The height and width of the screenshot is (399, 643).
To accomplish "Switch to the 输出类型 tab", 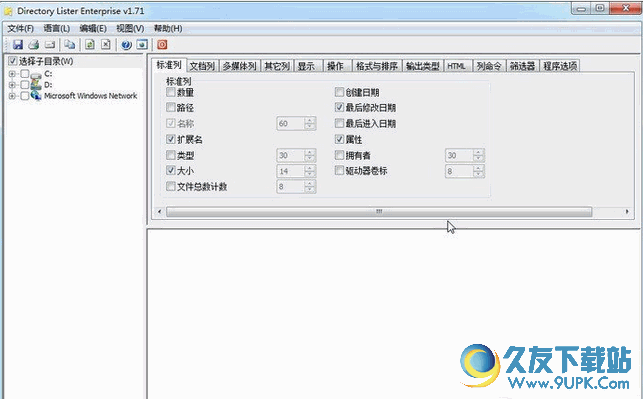I will click(422, 66).
